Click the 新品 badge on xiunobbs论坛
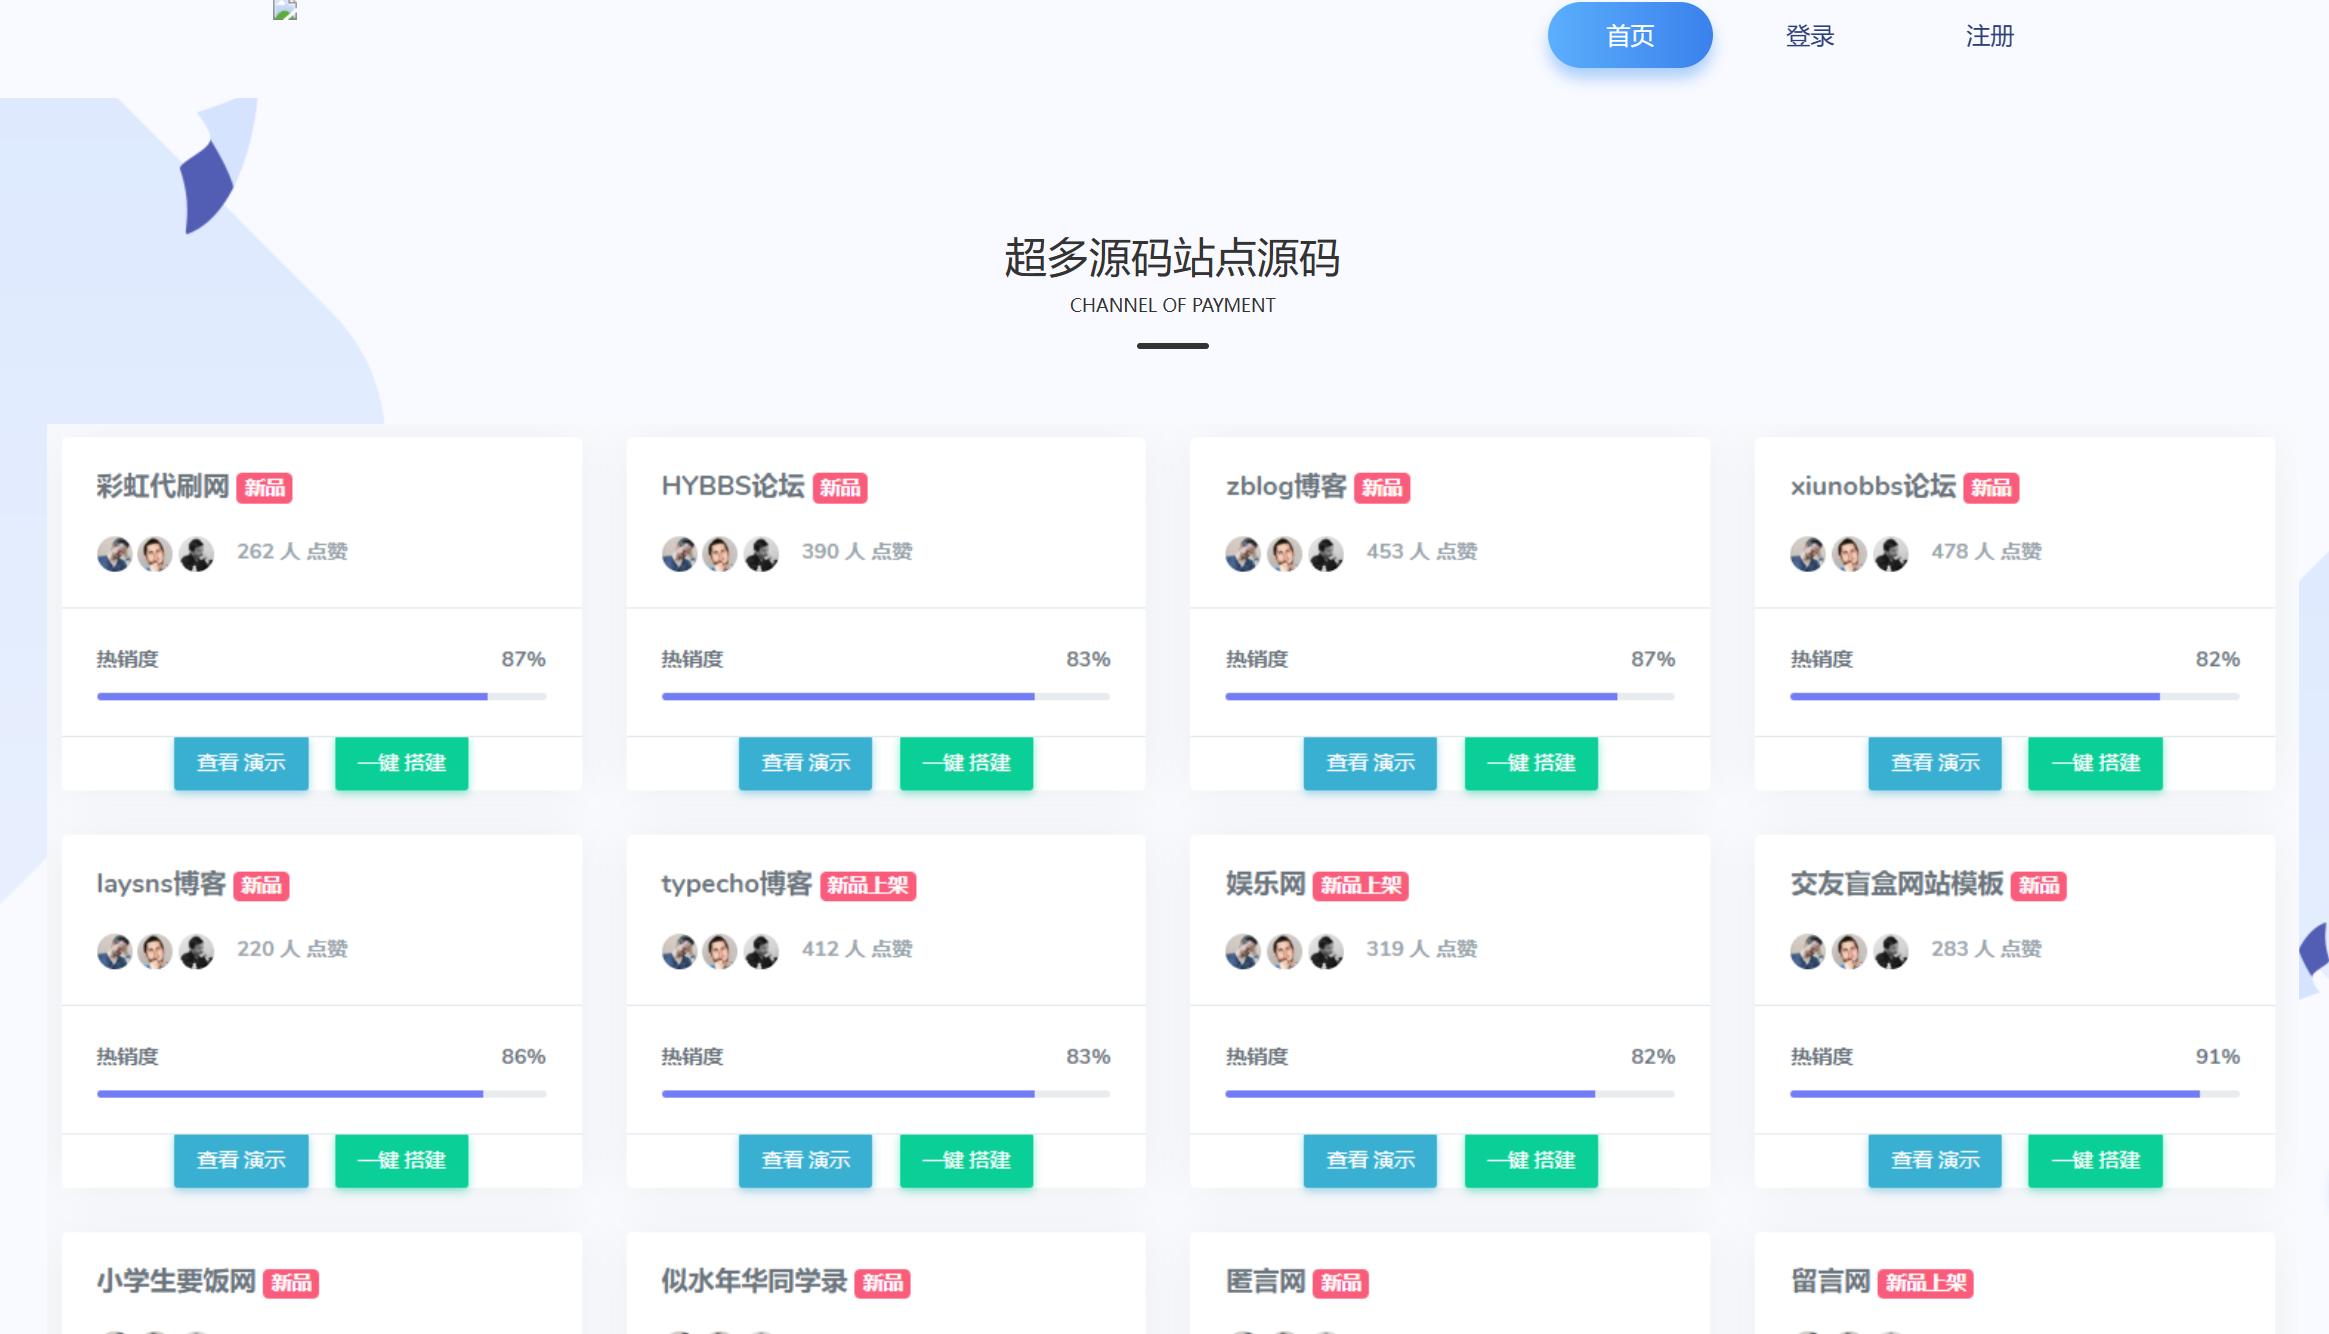2329x1334 pixels. point(1991,488)
